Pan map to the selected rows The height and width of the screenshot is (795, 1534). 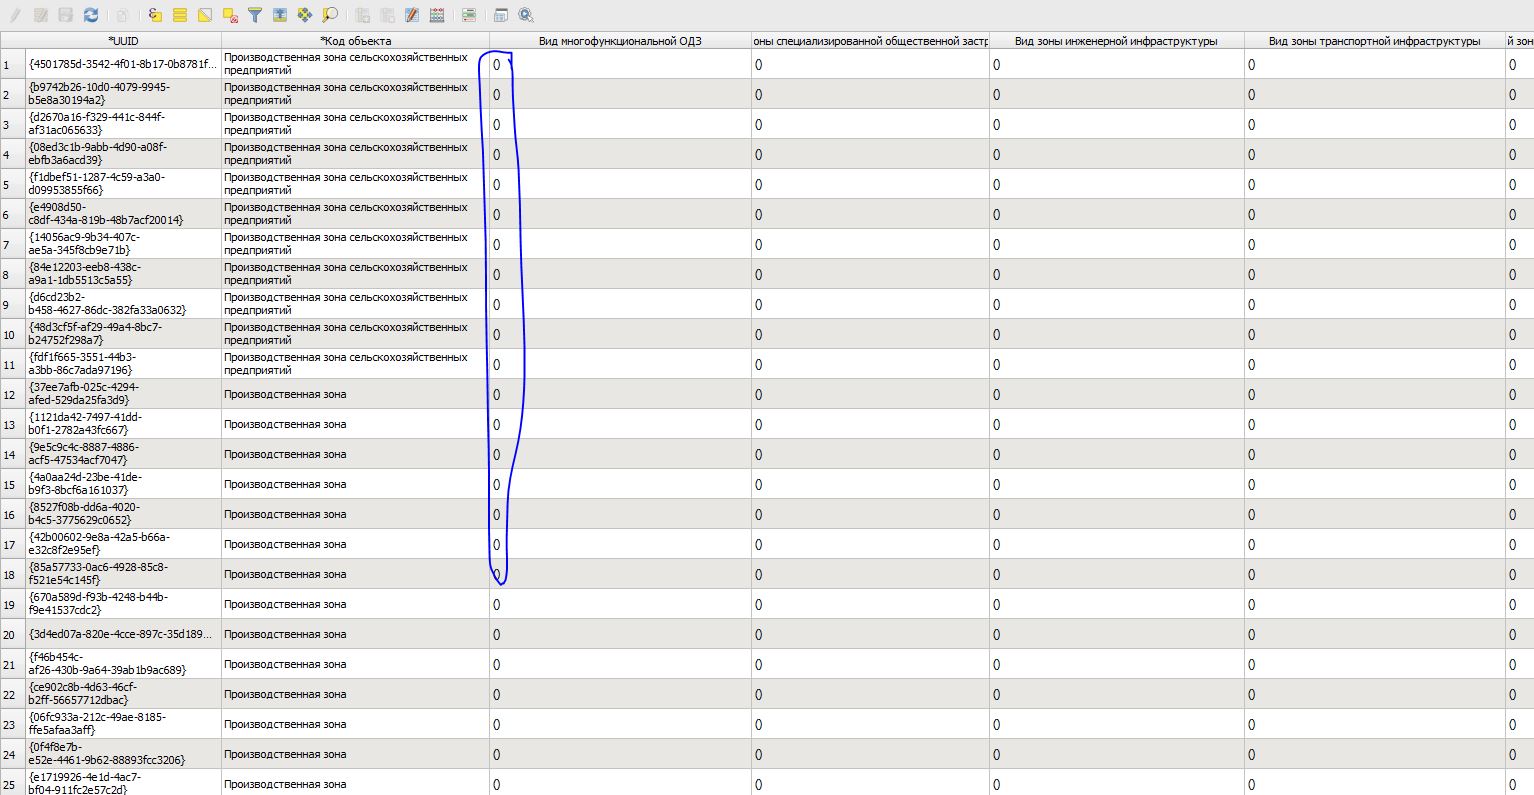(305, 15)
